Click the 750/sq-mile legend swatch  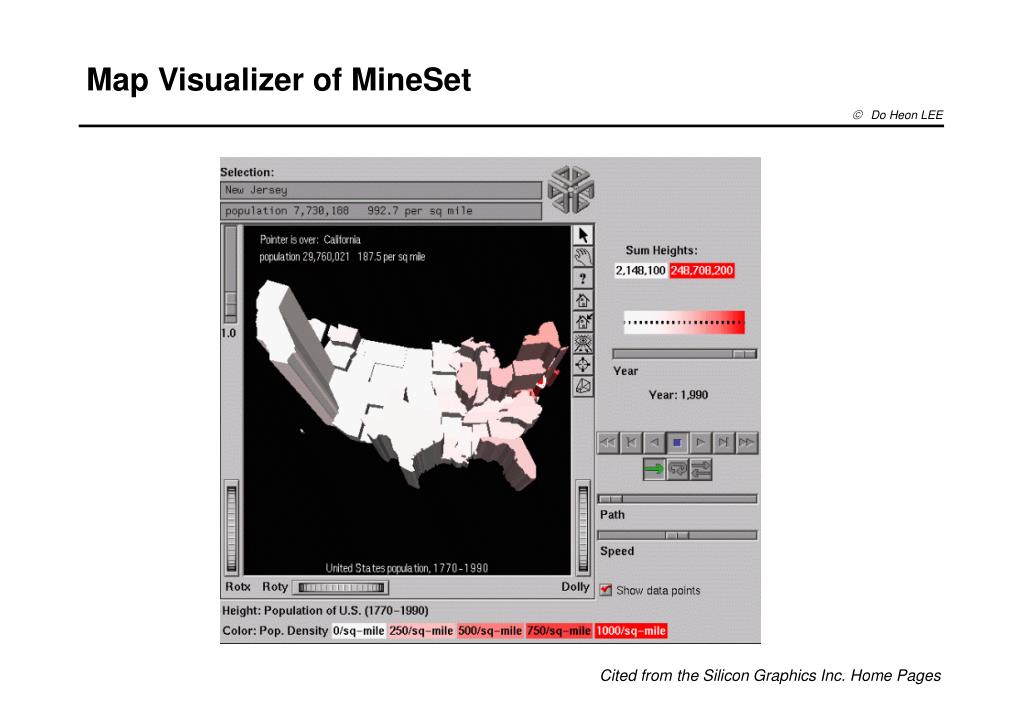pyautogui.click(x=558, y=631)
